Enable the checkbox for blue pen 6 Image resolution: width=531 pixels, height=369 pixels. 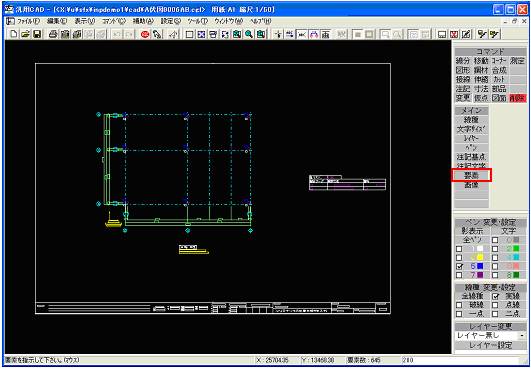pos(459,266)
